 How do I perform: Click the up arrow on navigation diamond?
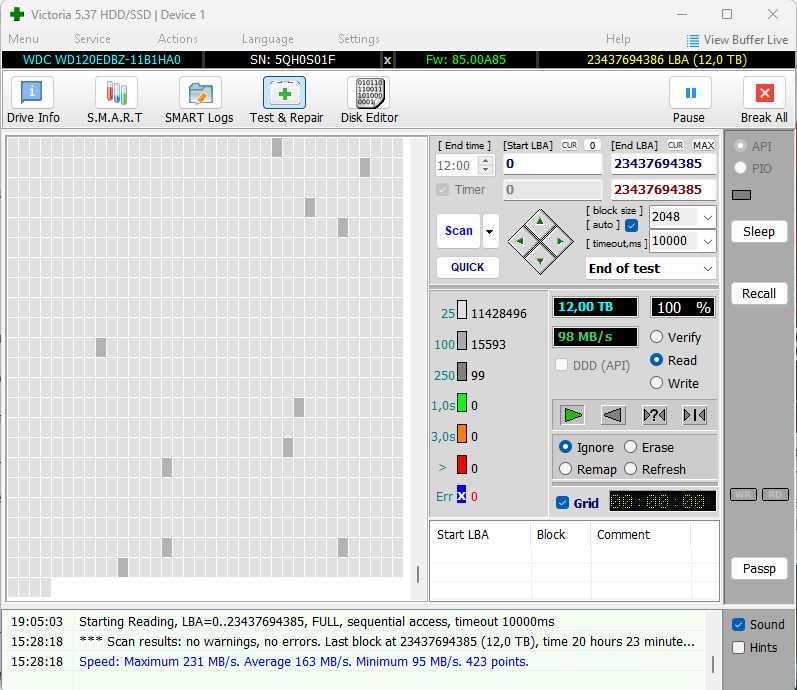click(540, 221)
